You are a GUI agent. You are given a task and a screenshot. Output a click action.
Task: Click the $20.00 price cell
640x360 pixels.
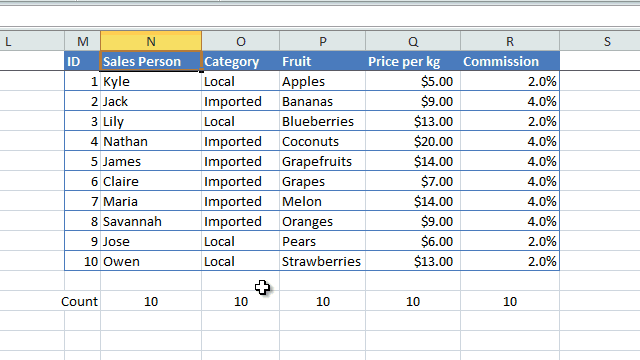[413, 141]
